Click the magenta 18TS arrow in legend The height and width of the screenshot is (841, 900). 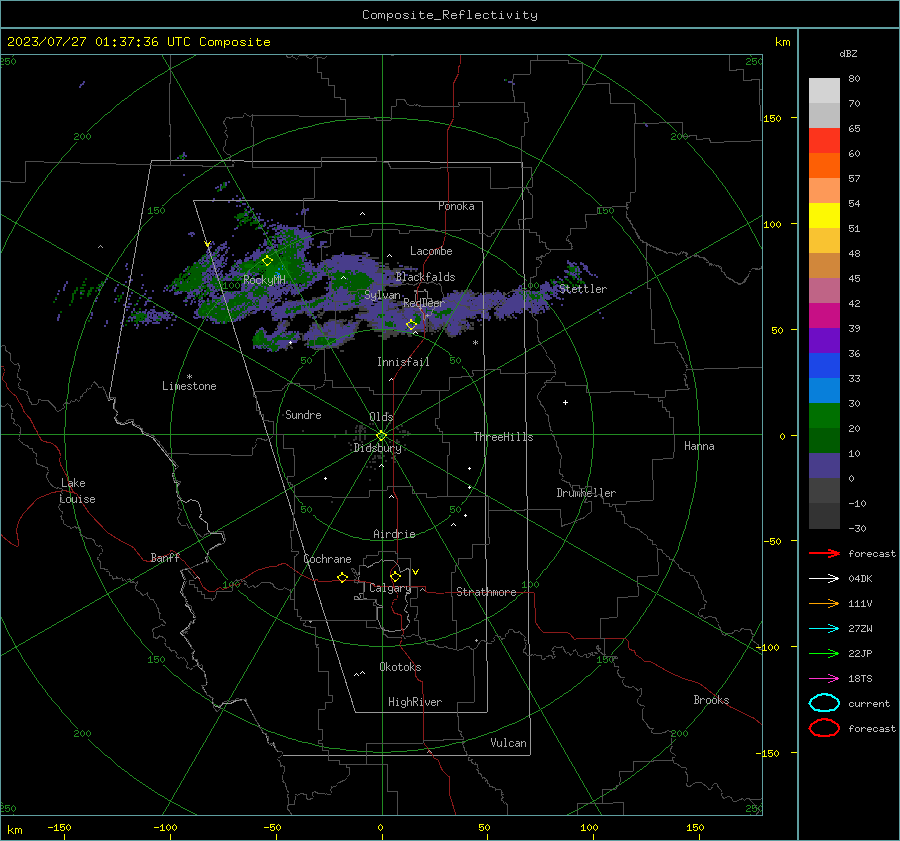click(824, 679)
